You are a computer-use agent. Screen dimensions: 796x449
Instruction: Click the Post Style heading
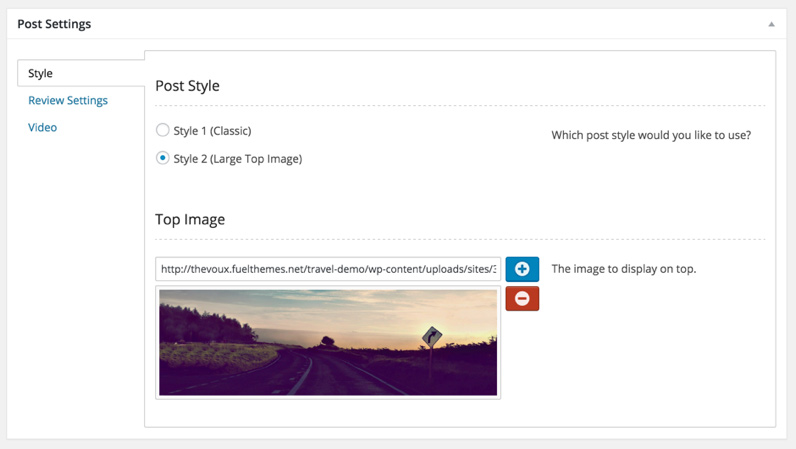pos(187,86)
